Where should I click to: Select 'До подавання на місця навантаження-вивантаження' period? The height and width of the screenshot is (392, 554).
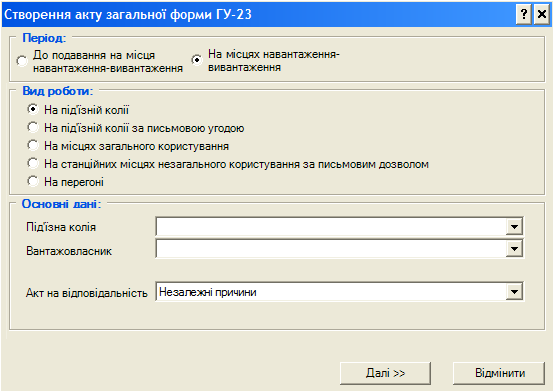coord(22,61)
